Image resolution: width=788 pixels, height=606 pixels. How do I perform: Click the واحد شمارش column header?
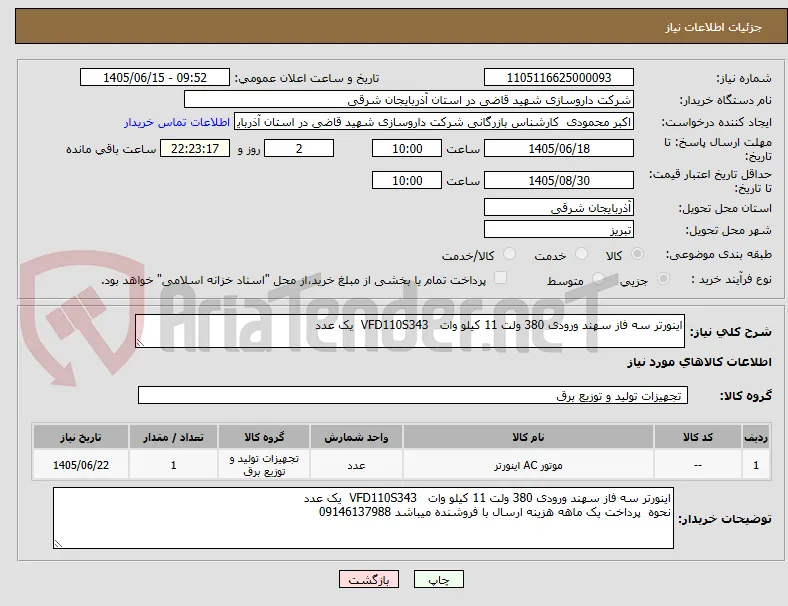(x=356, y=437)
